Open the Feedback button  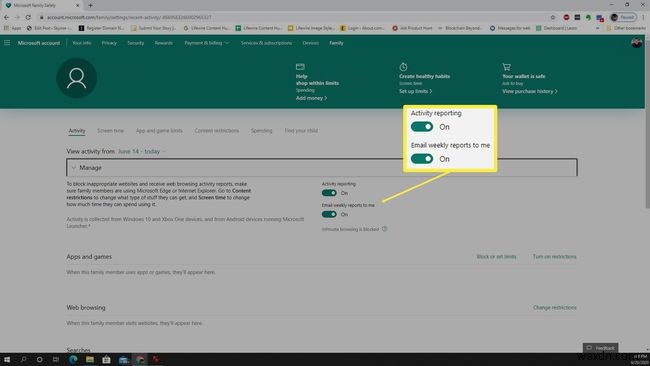tap(600, 348)
